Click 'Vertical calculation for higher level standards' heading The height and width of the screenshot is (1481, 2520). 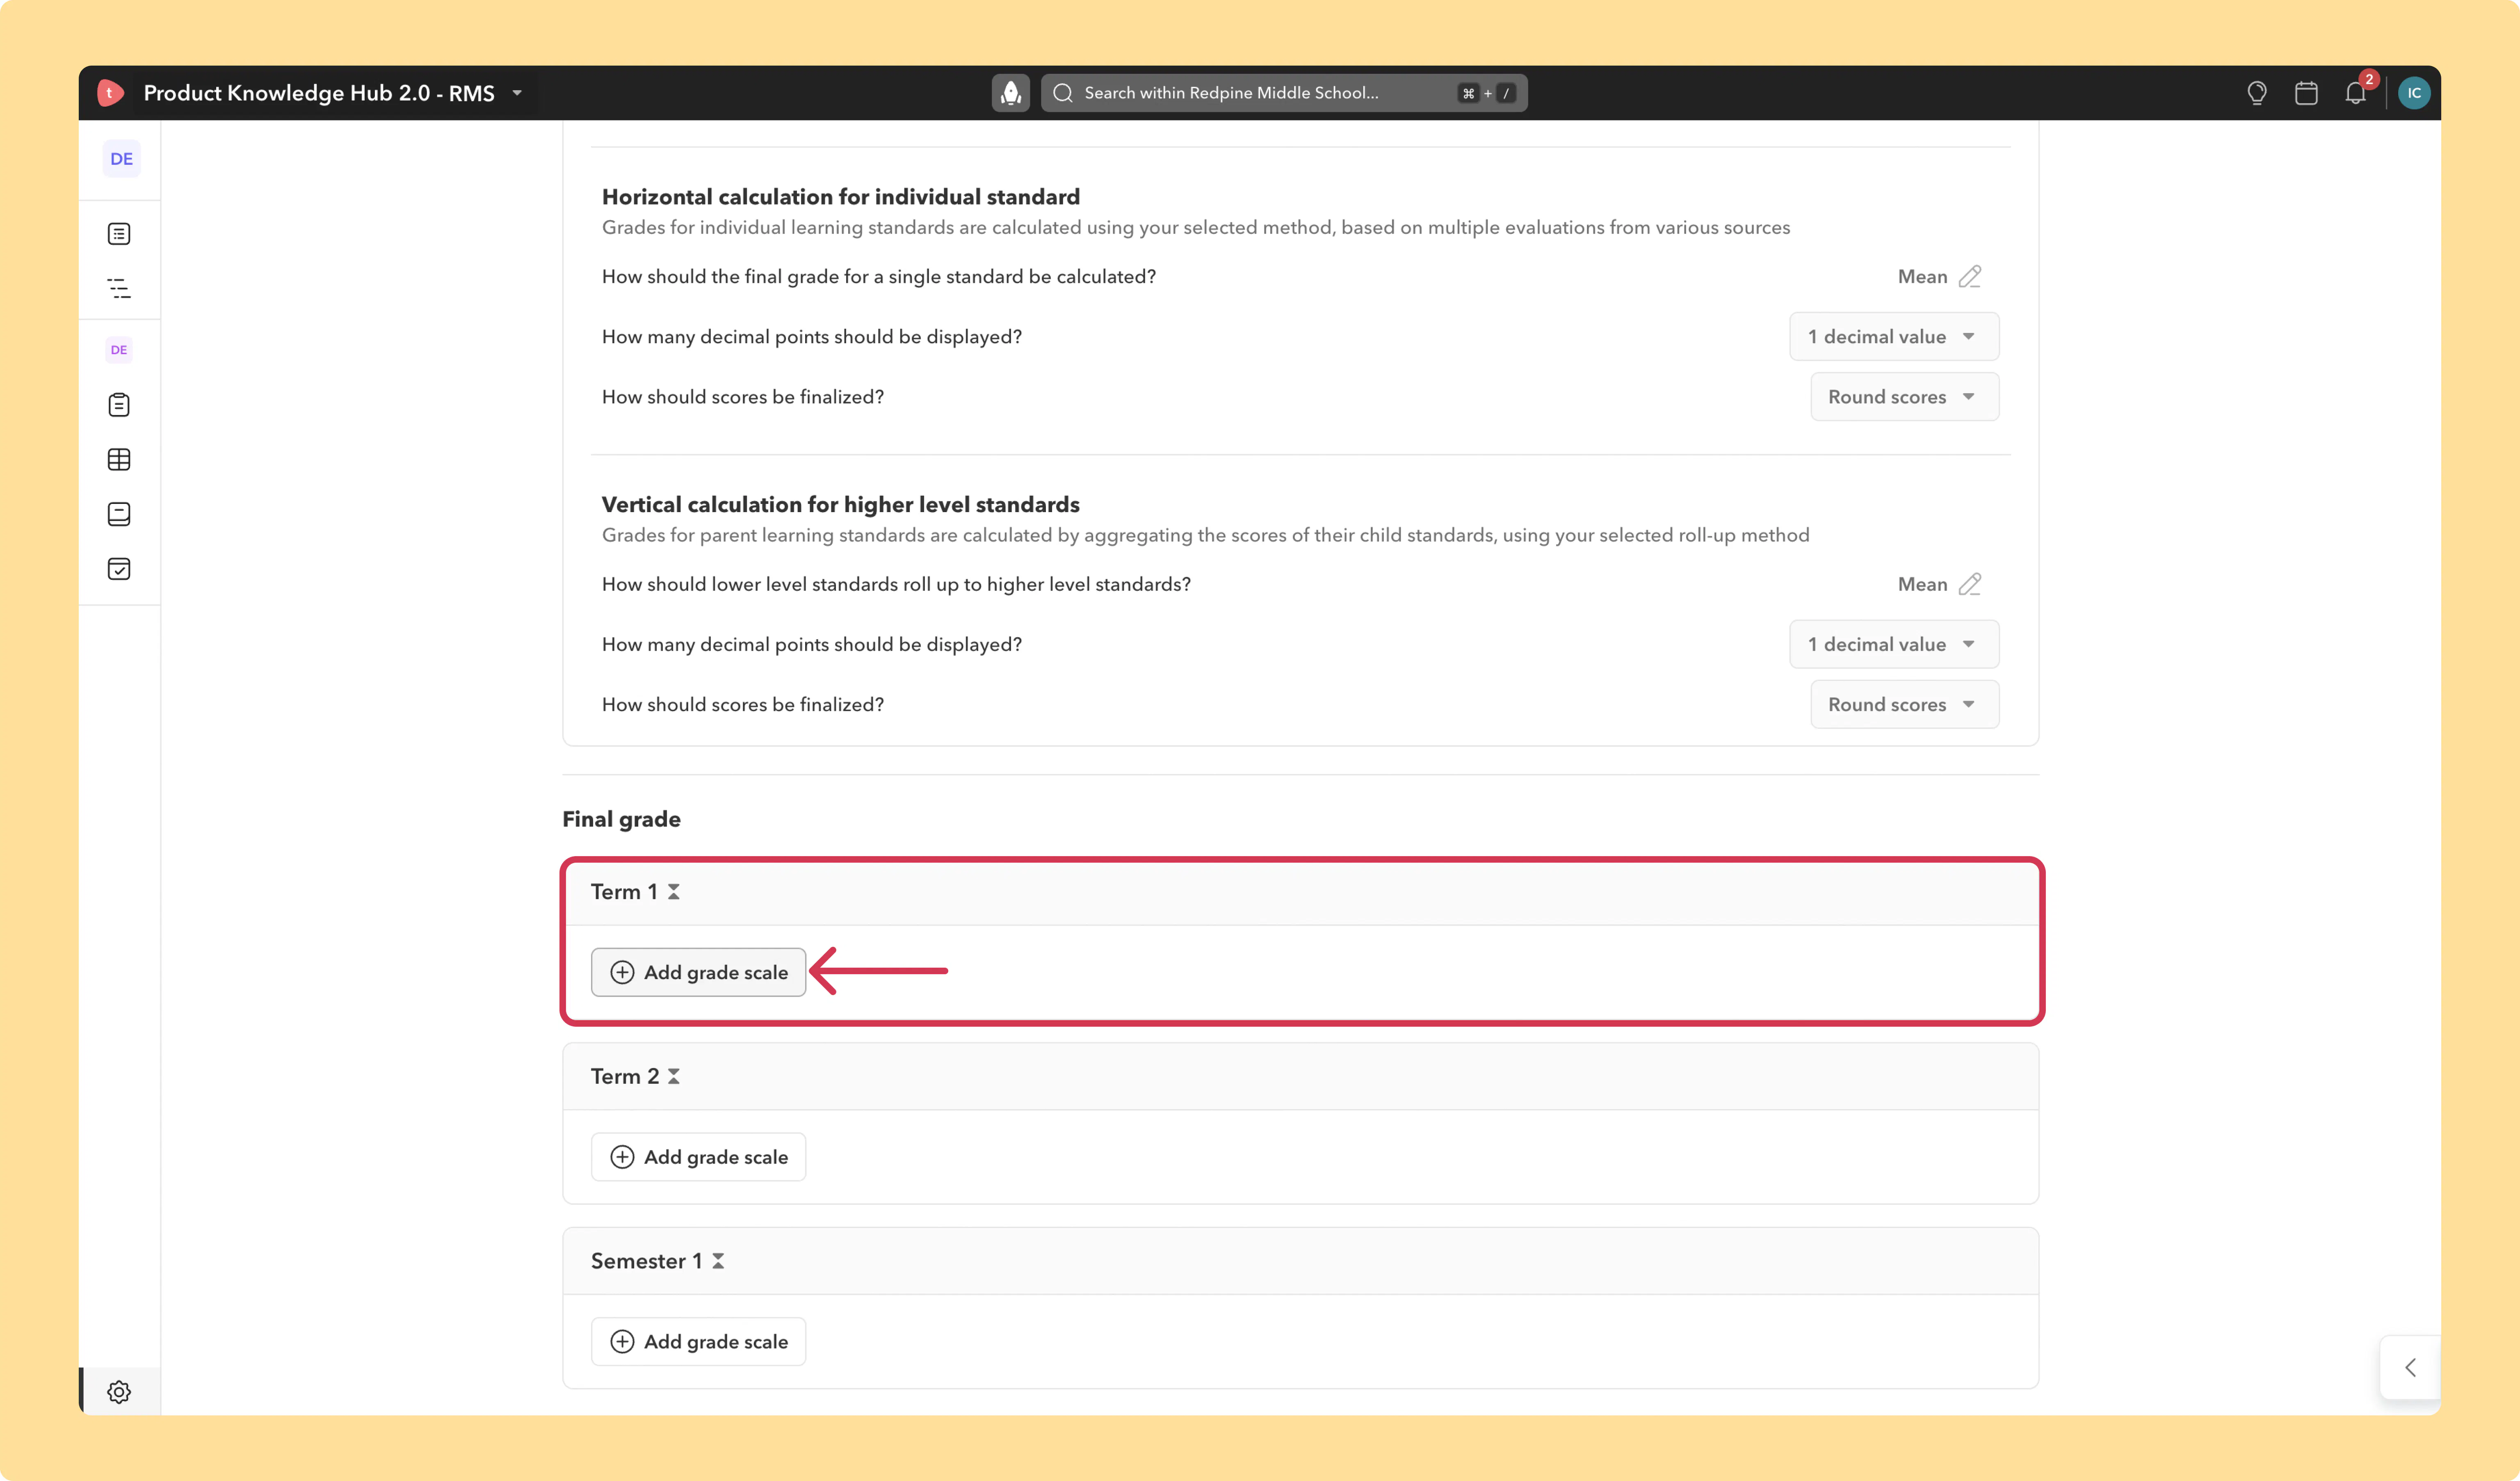point(841,505)
